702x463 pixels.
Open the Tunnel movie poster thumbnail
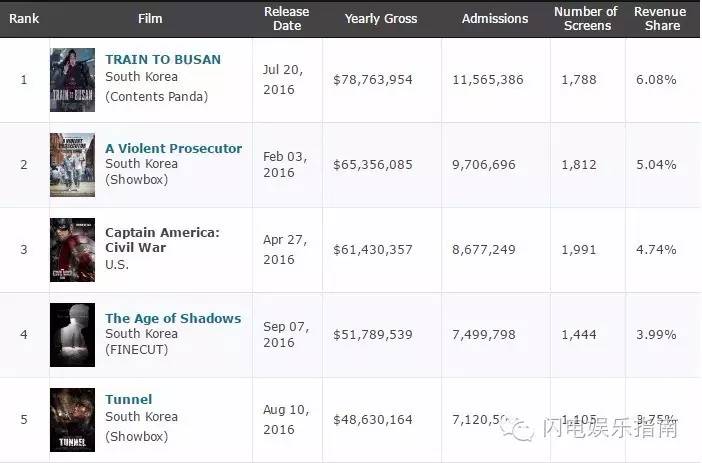(72, 419)
